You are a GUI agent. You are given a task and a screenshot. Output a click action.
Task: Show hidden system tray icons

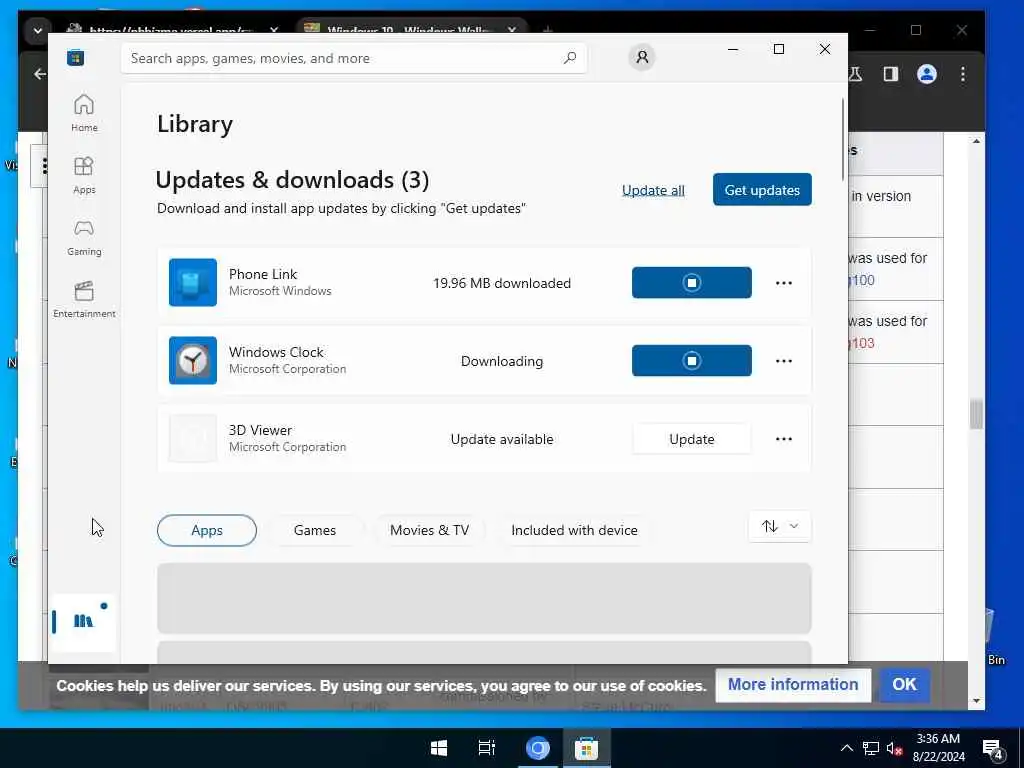point(847,748)
